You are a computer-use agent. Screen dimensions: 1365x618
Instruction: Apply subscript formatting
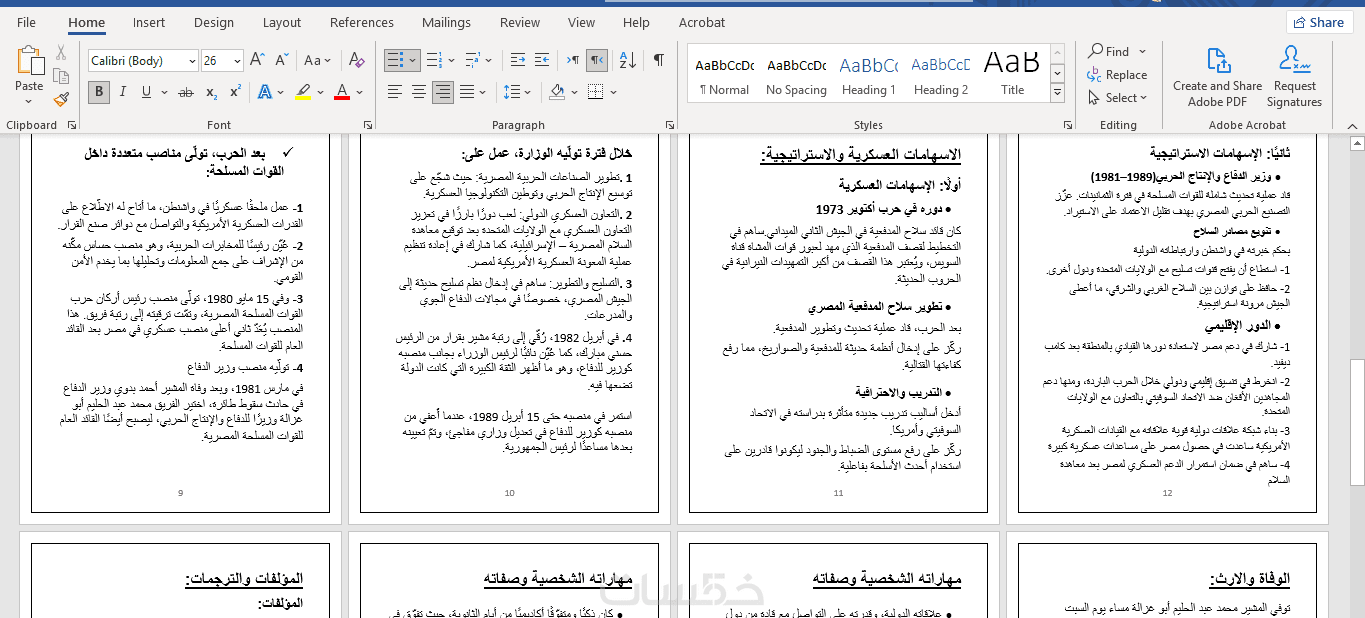(211, 92)
